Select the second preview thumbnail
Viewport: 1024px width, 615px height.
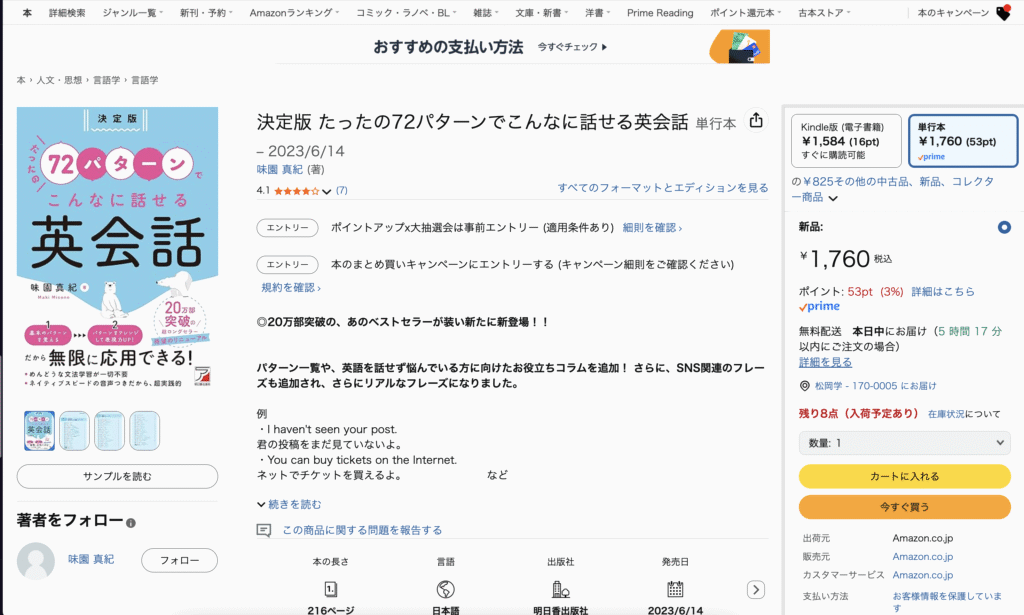tap(74, 431)
